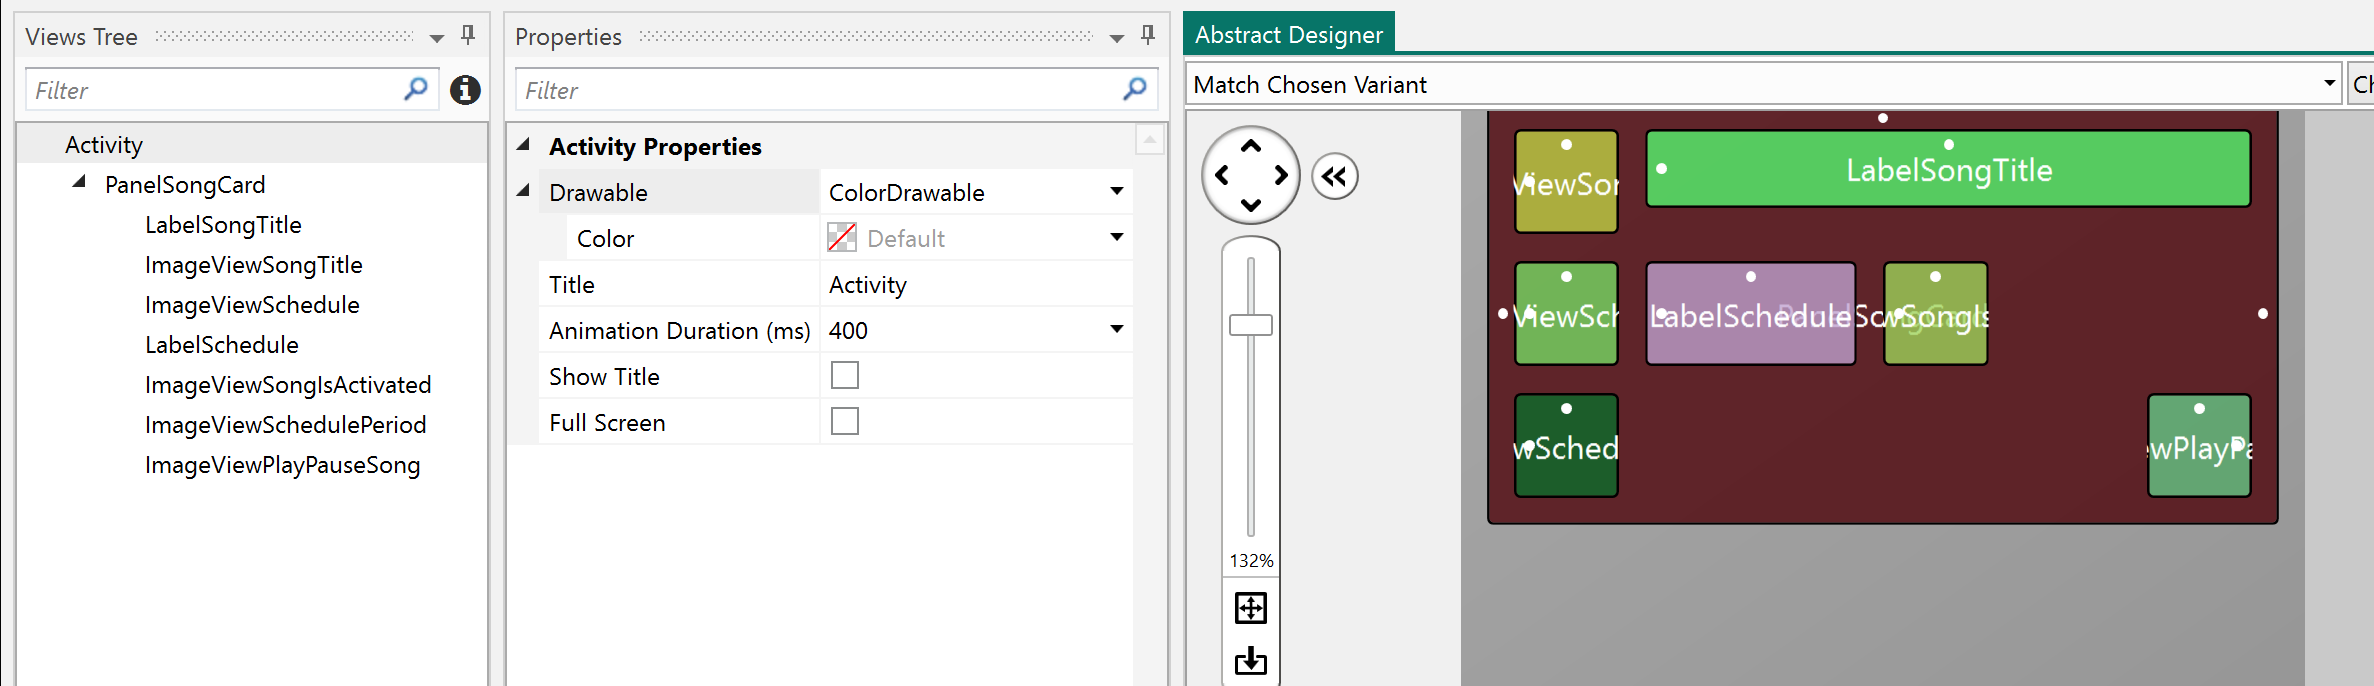The width and height of the screenshot is (2374, 686).
Task: Click the download-arrow icon below zoom
Action: 1251,660
